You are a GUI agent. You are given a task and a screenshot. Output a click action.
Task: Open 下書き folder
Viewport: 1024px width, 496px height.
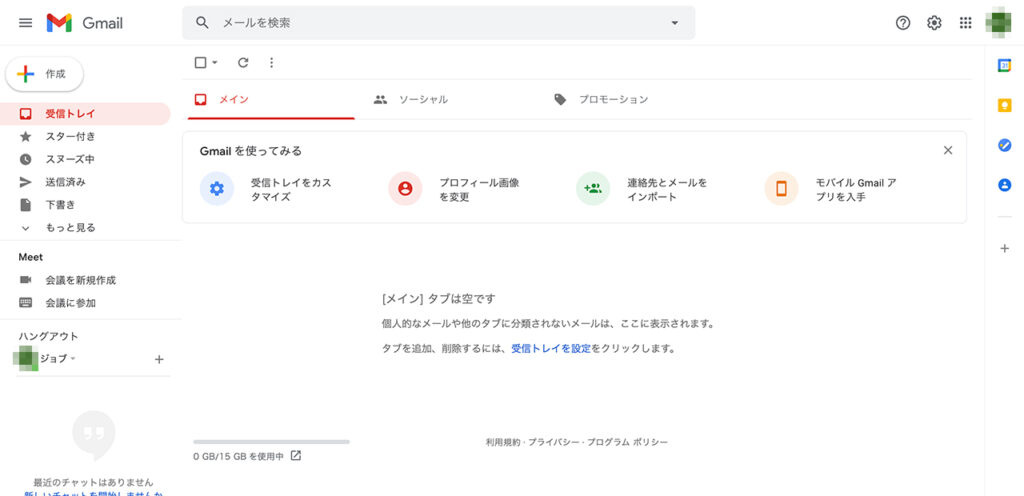[85, 205]
